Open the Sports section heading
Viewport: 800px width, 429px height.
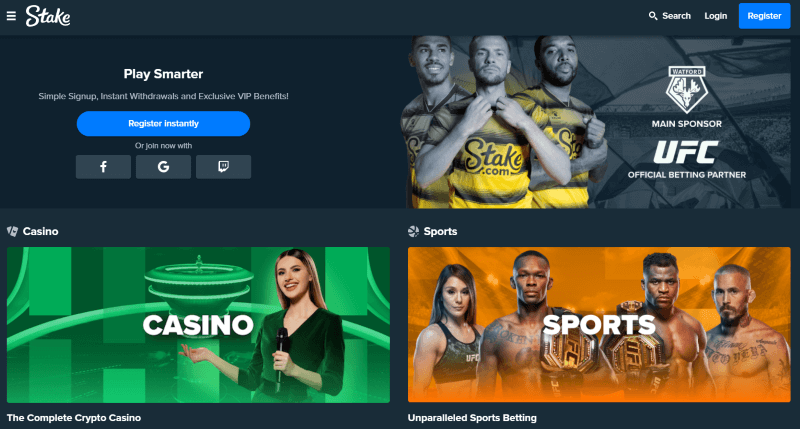coord(440,232)
